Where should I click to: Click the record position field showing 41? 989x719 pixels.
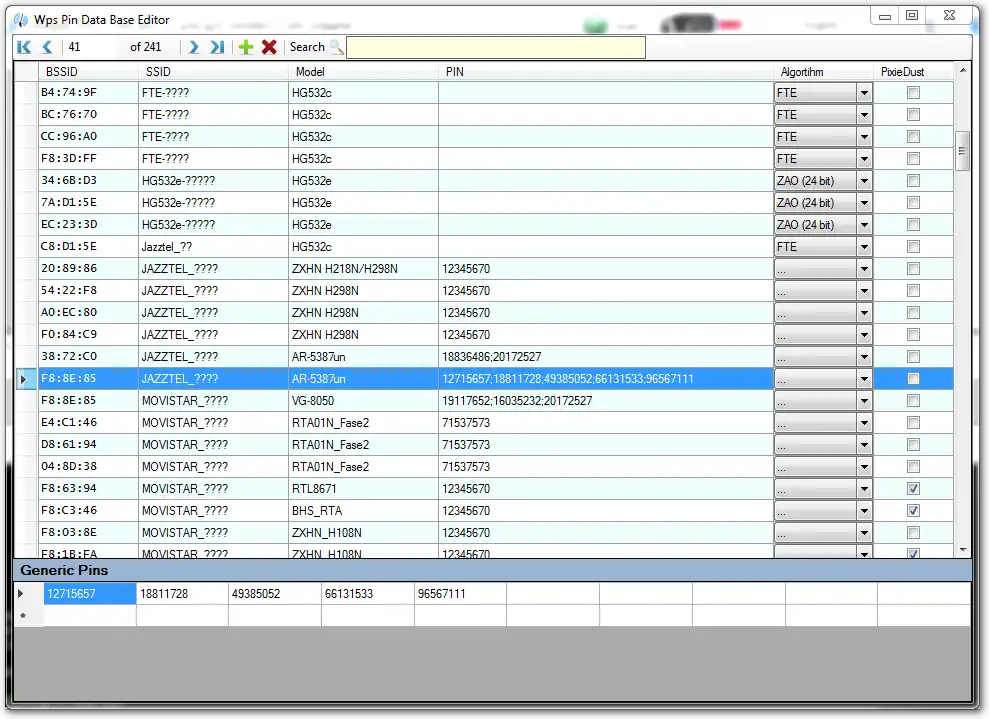click(x=91, y=47)
